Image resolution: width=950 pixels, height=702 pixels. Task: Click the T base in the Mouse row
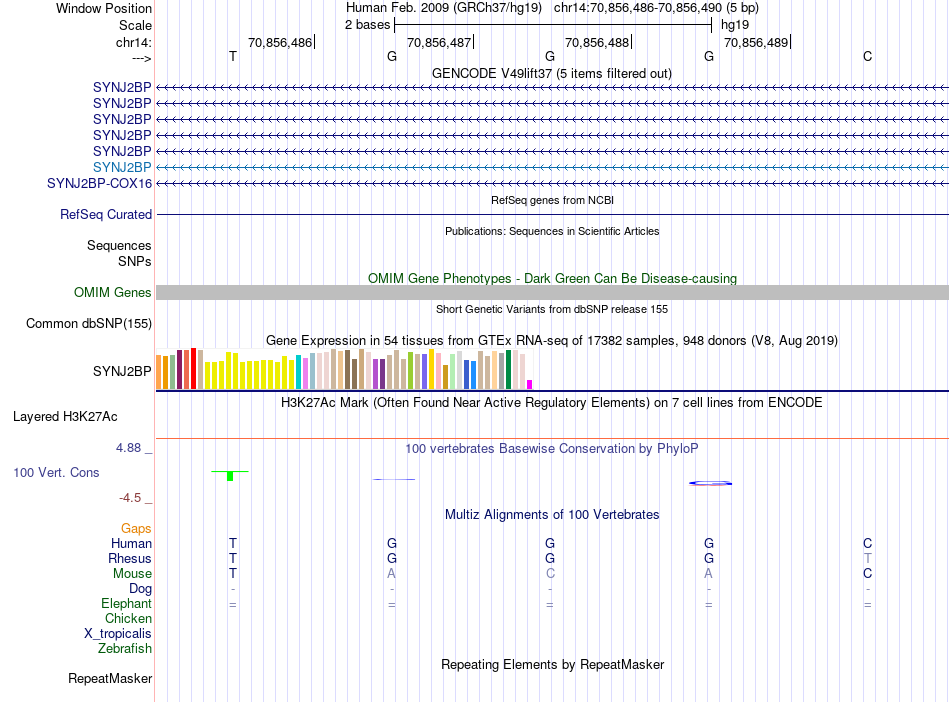click(233, 574)
